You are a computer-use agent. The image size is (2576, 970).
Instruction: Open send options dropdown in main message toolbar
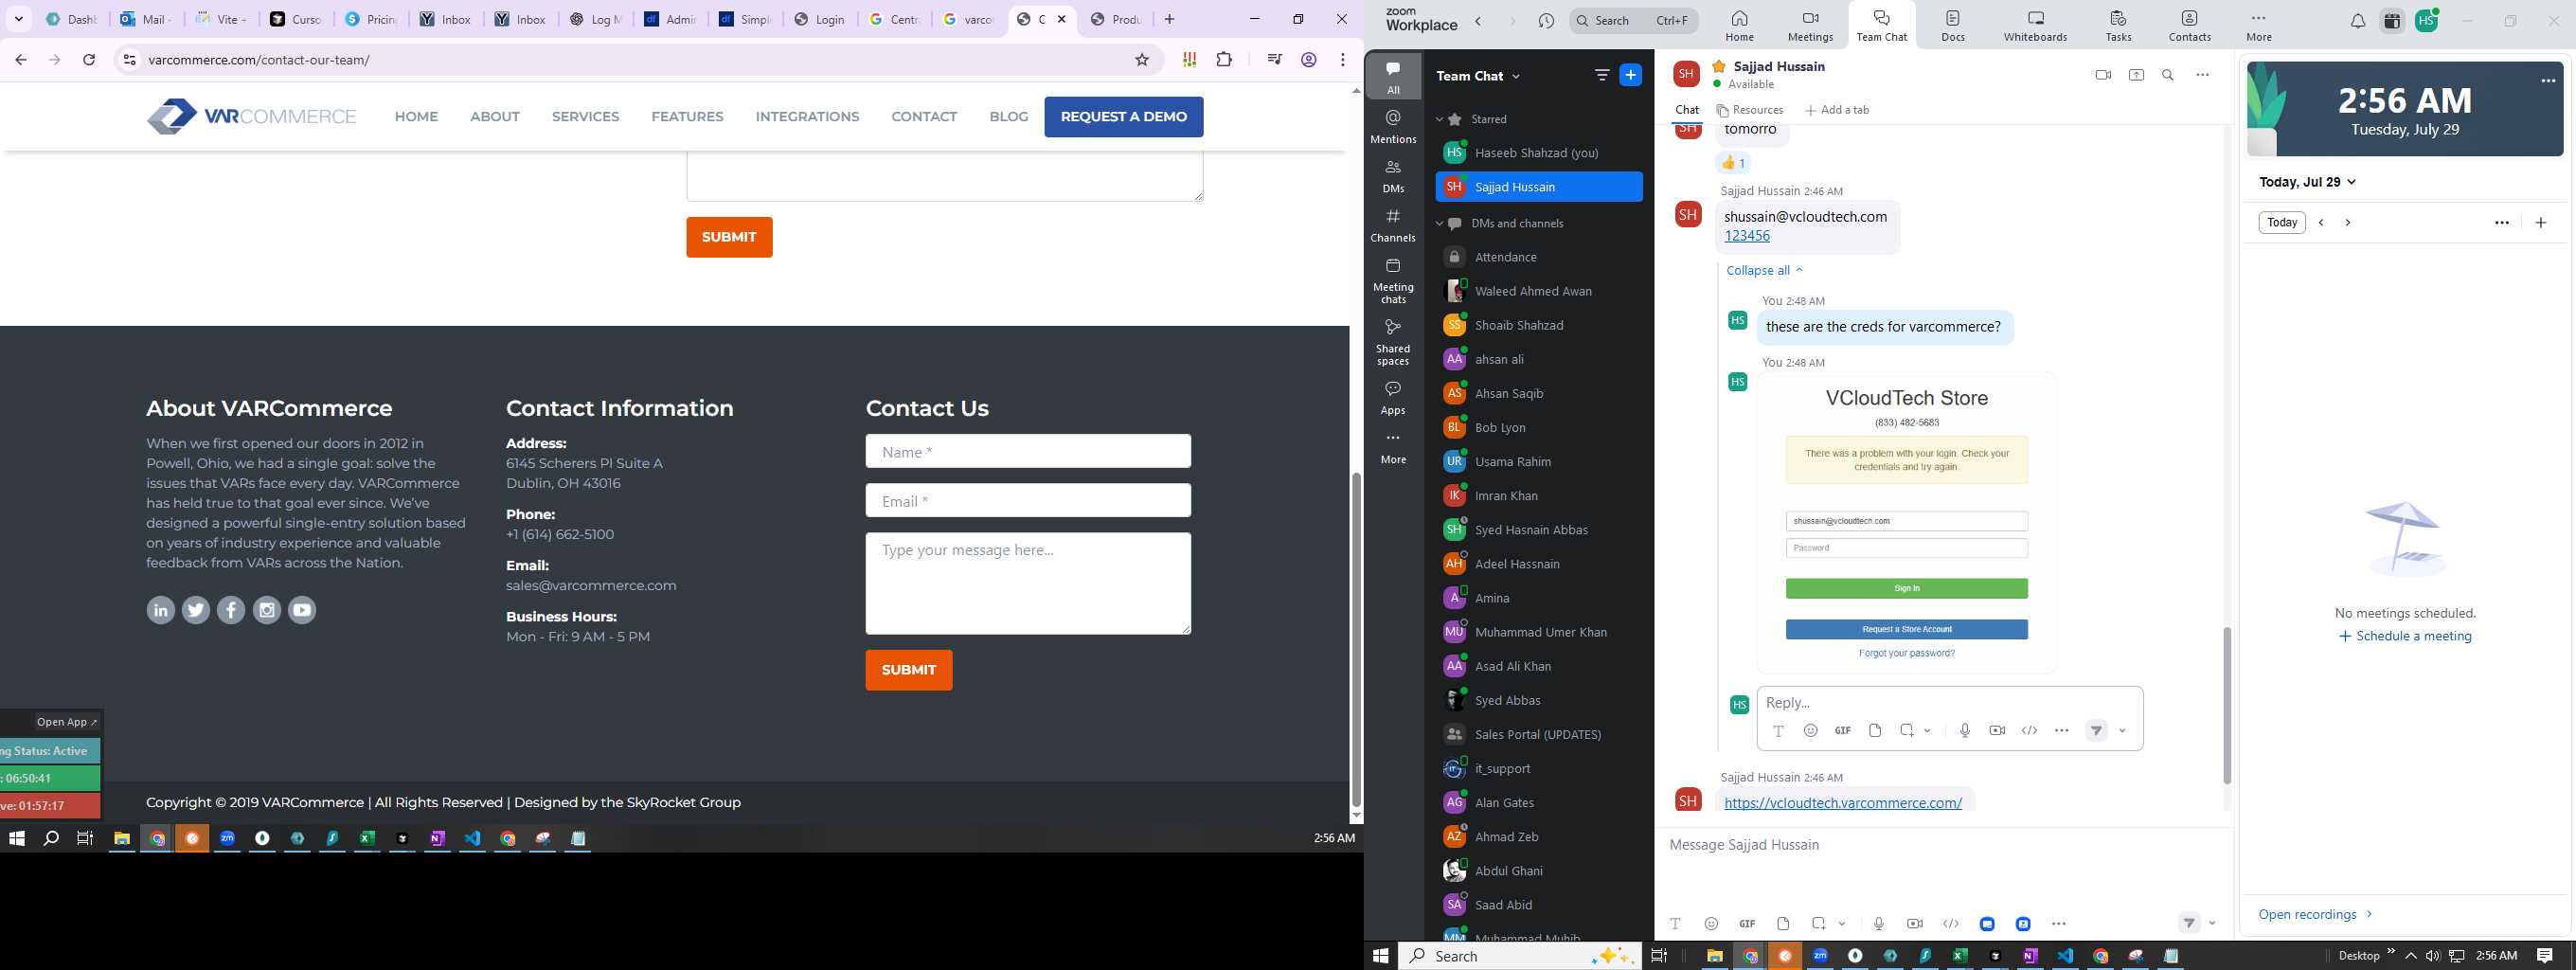2212,923
